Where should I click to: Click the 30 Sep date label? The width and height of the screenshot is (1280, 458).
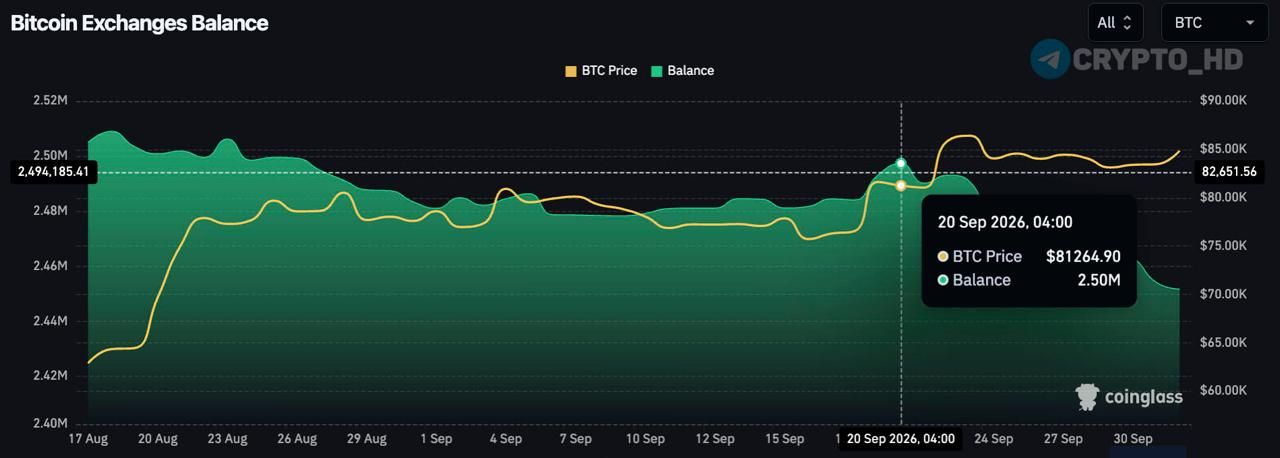(1132, 439)
